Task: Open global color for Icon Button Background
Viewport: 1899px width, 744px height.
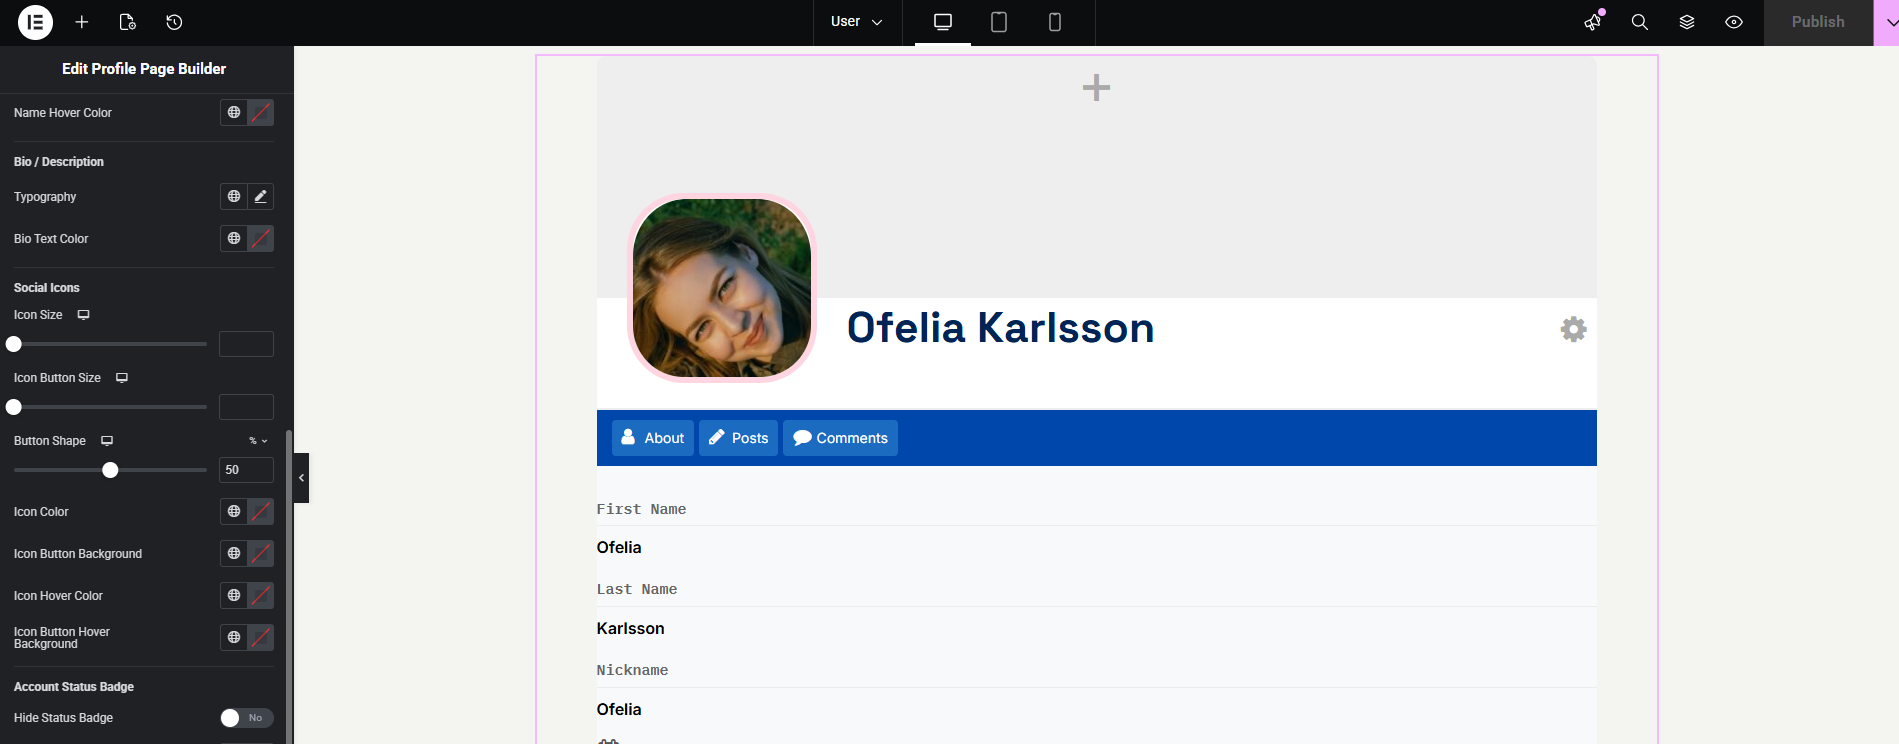Action: pos(234,554)
